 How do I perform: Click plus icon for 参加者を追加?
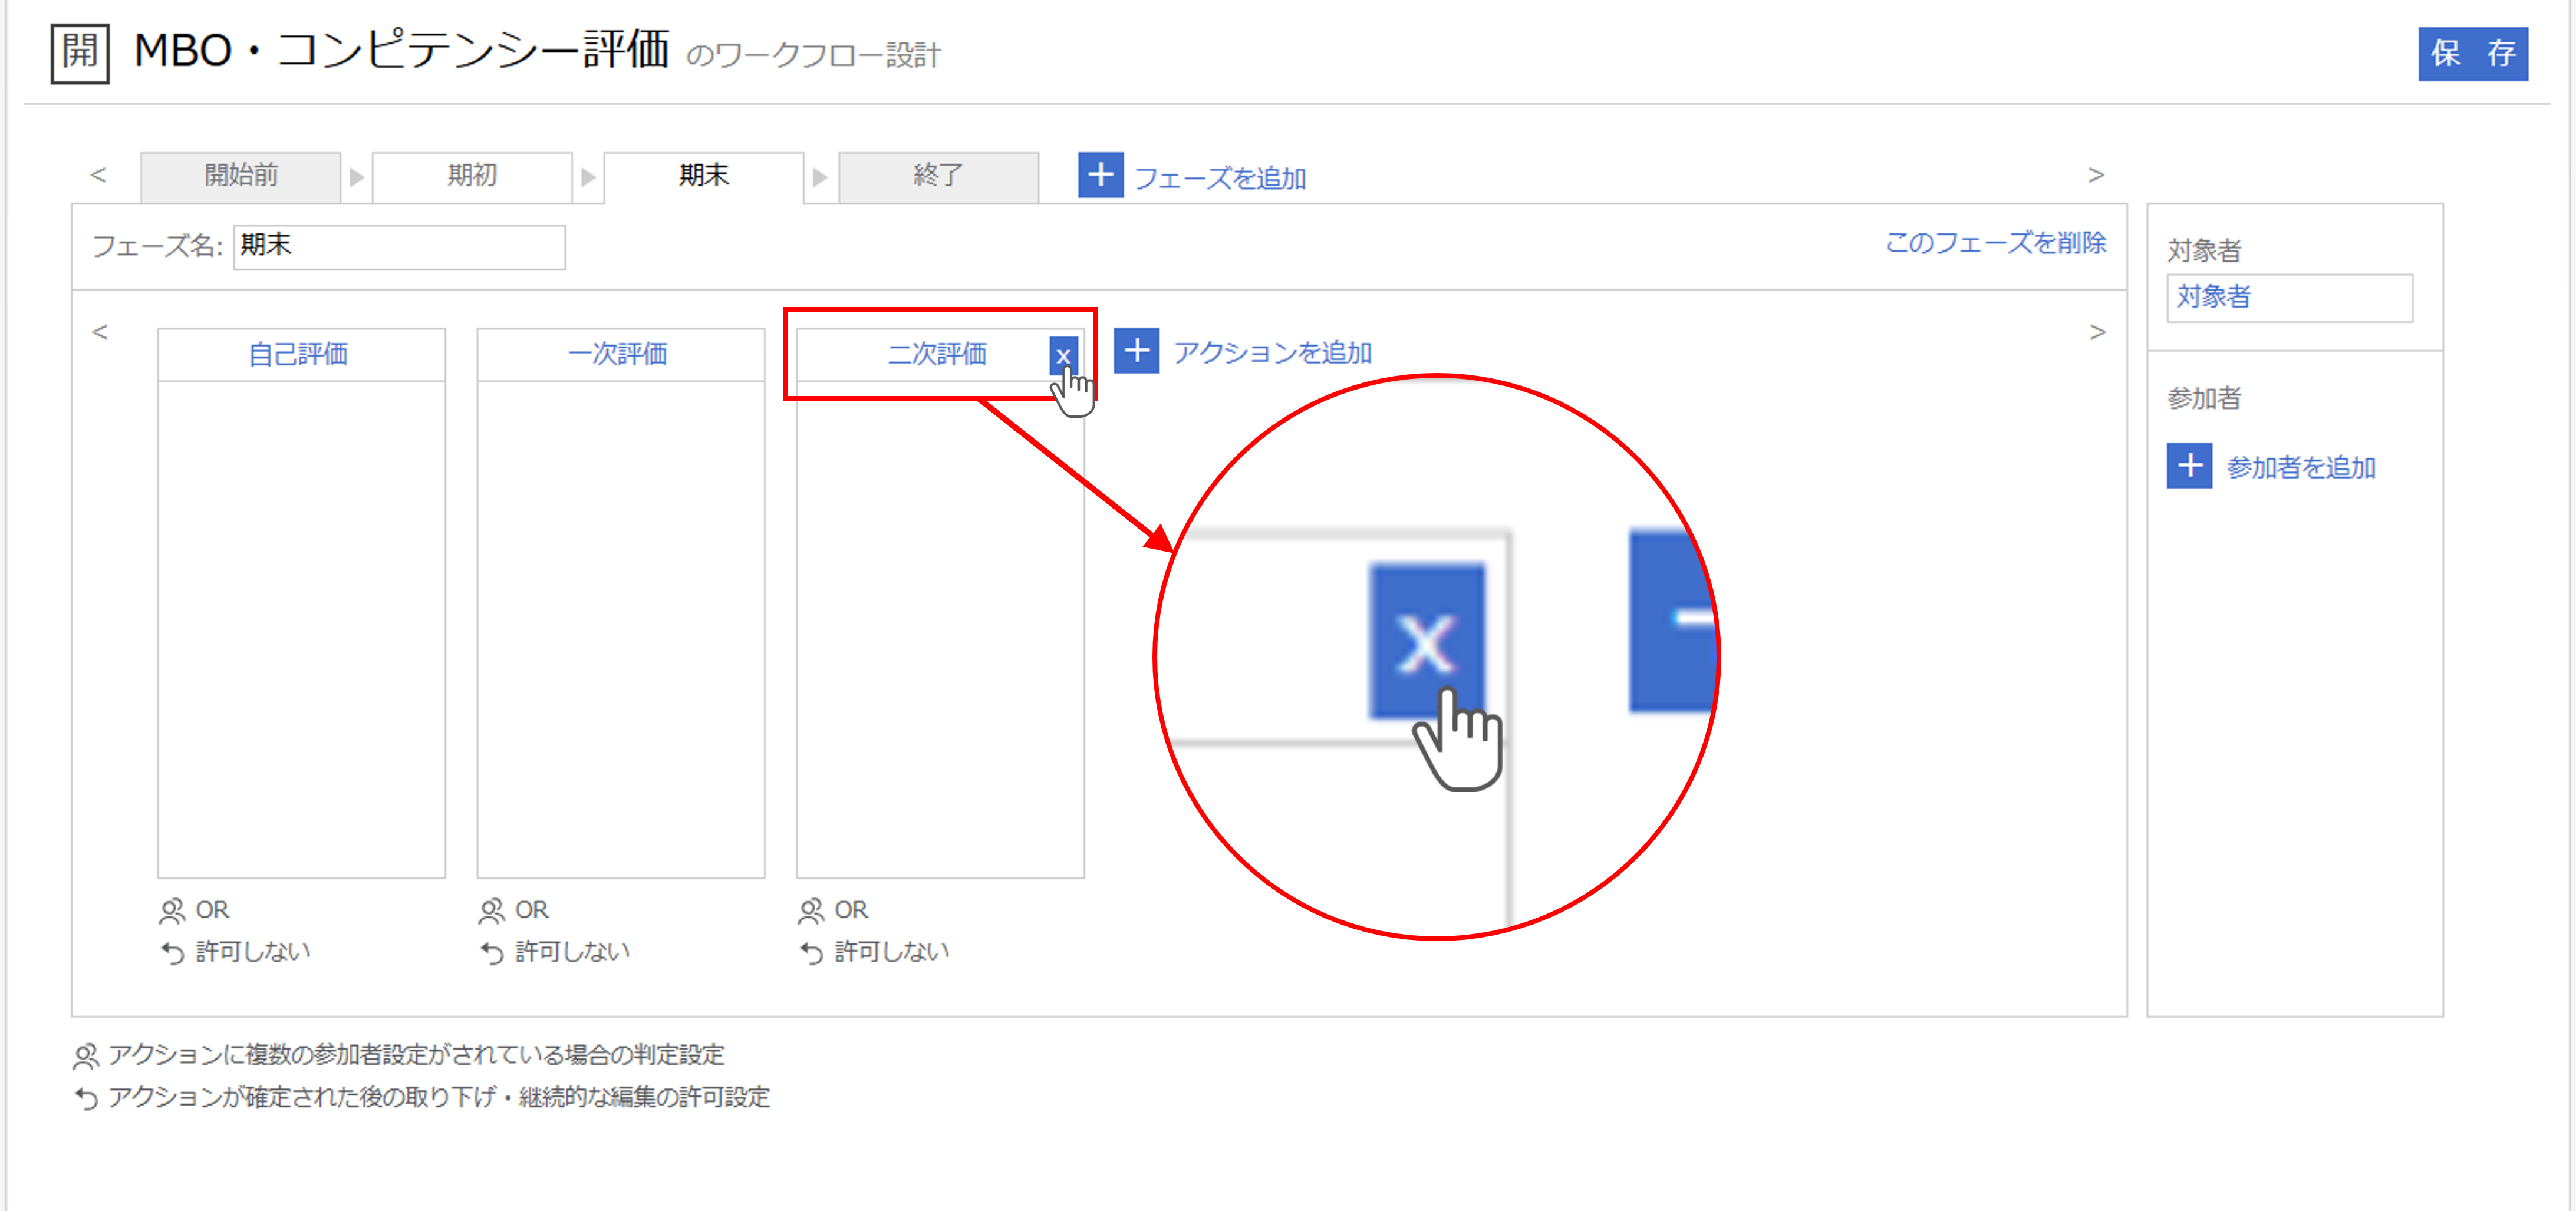click(2189, 466)
